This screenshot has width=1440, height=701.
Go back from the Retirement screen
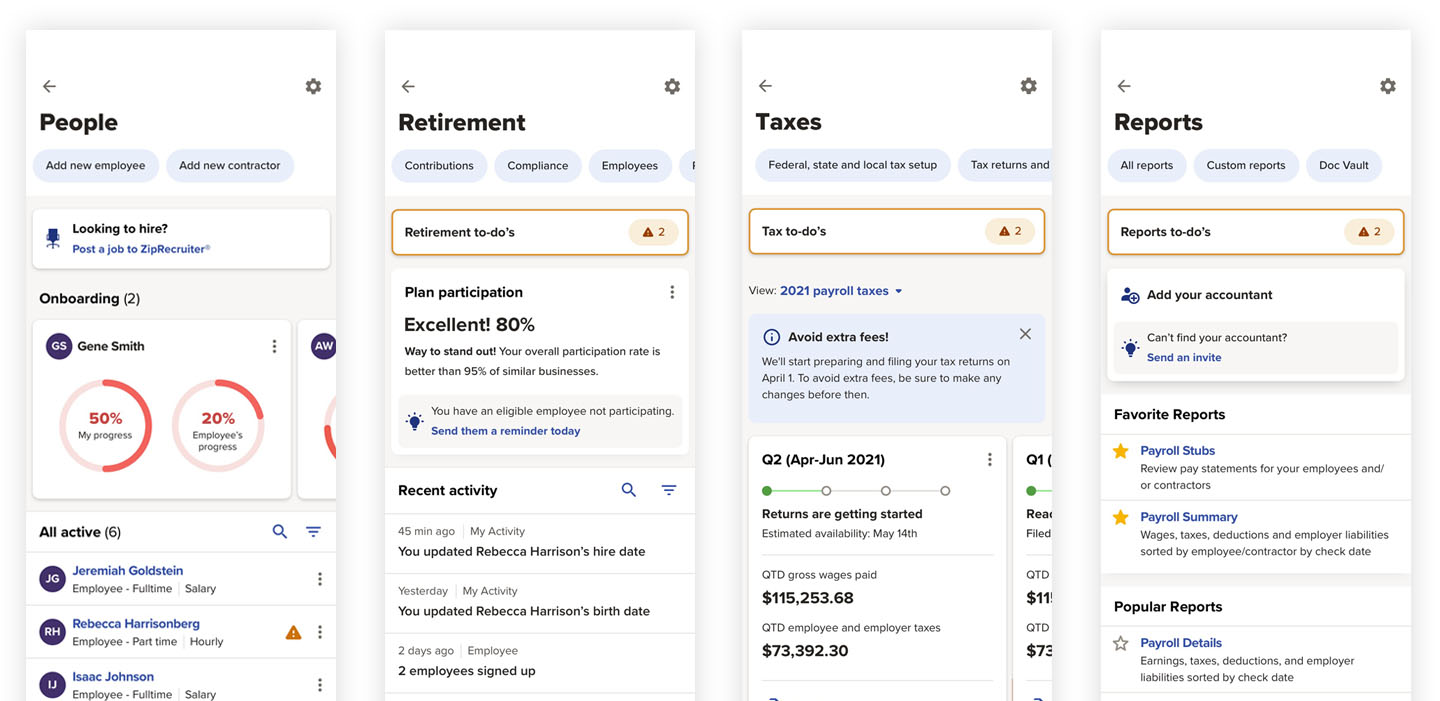pos(408,87)
